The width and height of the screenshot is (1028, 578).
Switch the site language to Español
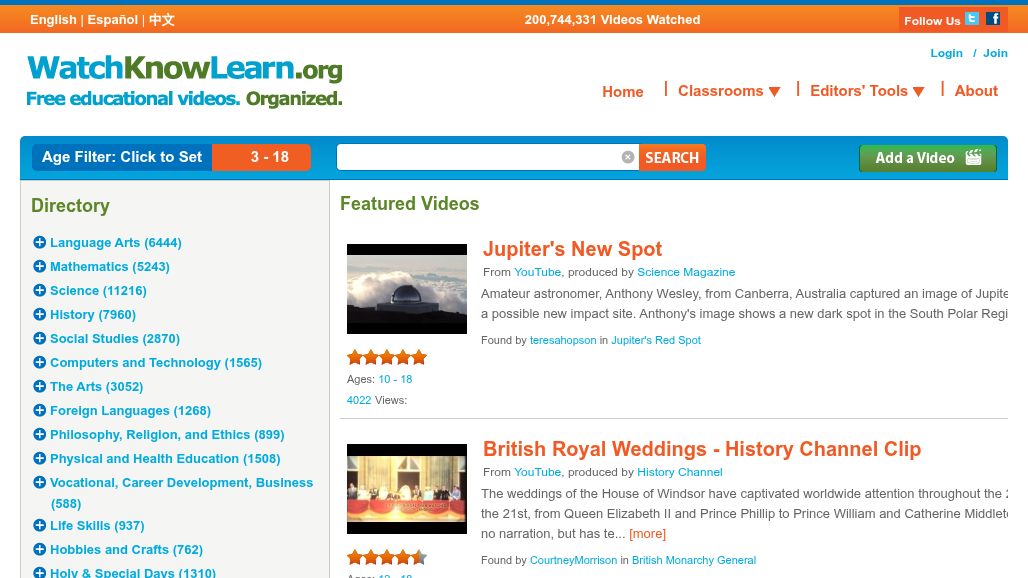coord(113,19)
